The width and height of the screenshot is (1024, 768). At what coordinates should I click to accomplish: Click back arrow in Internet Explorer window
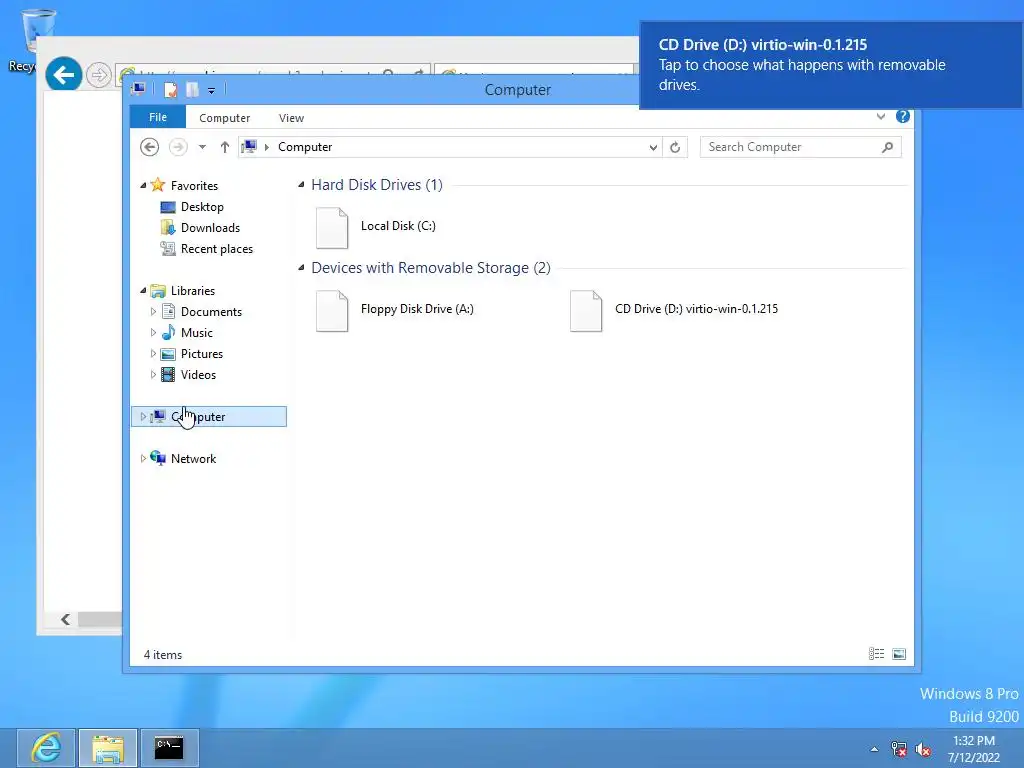(63, 75)
